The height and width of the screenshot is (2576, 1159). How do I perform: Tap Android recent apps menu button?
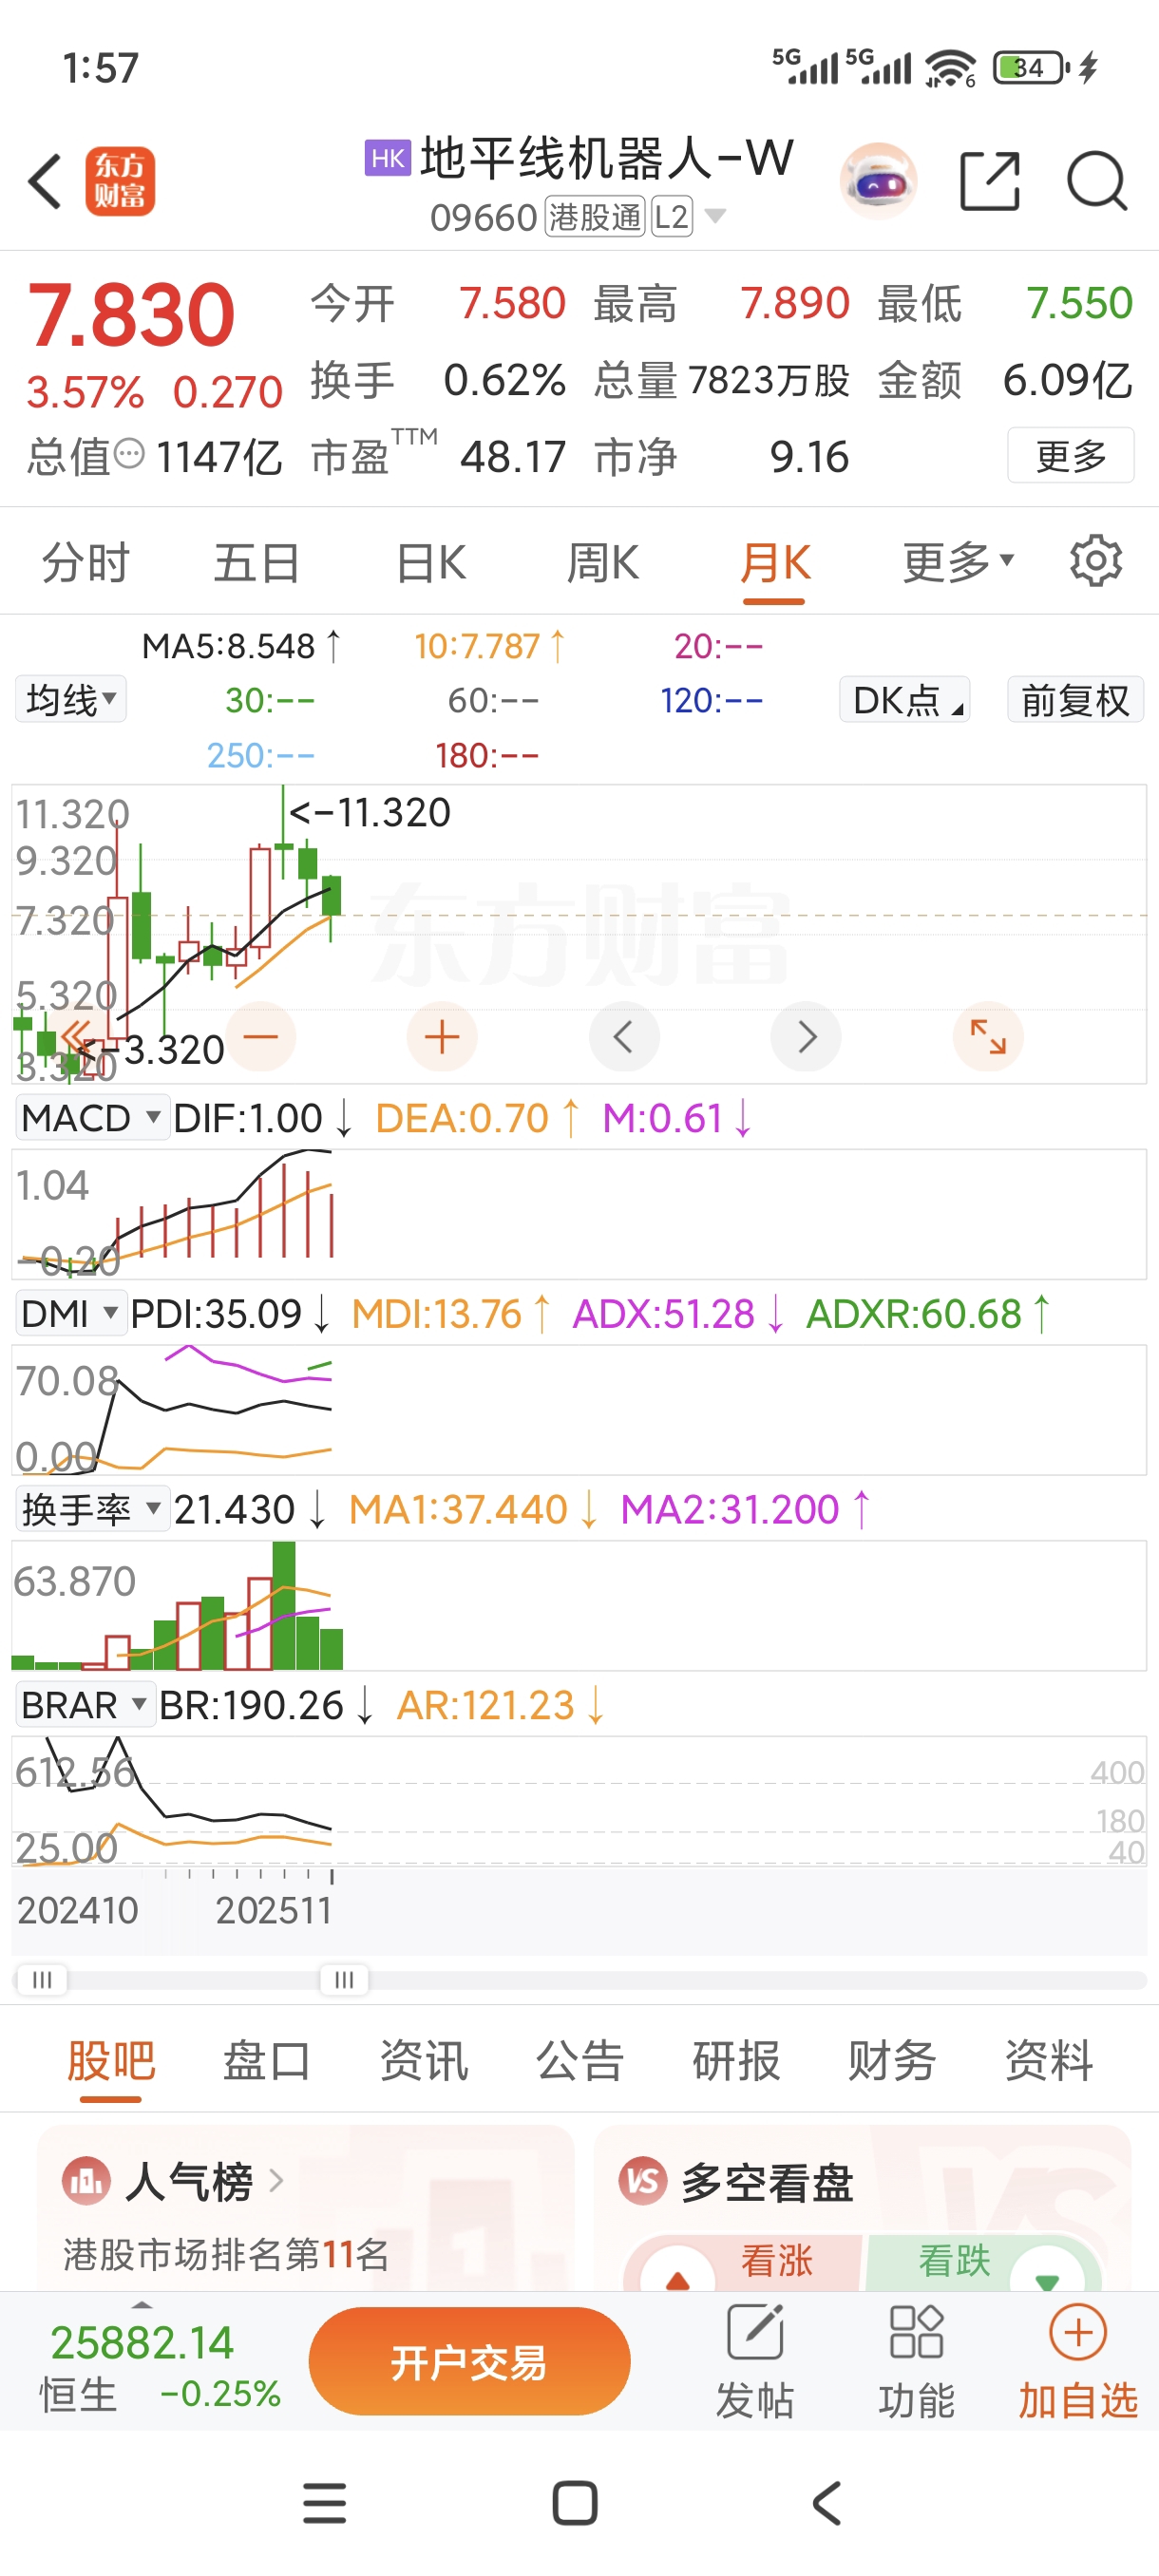coord(324,2503)
